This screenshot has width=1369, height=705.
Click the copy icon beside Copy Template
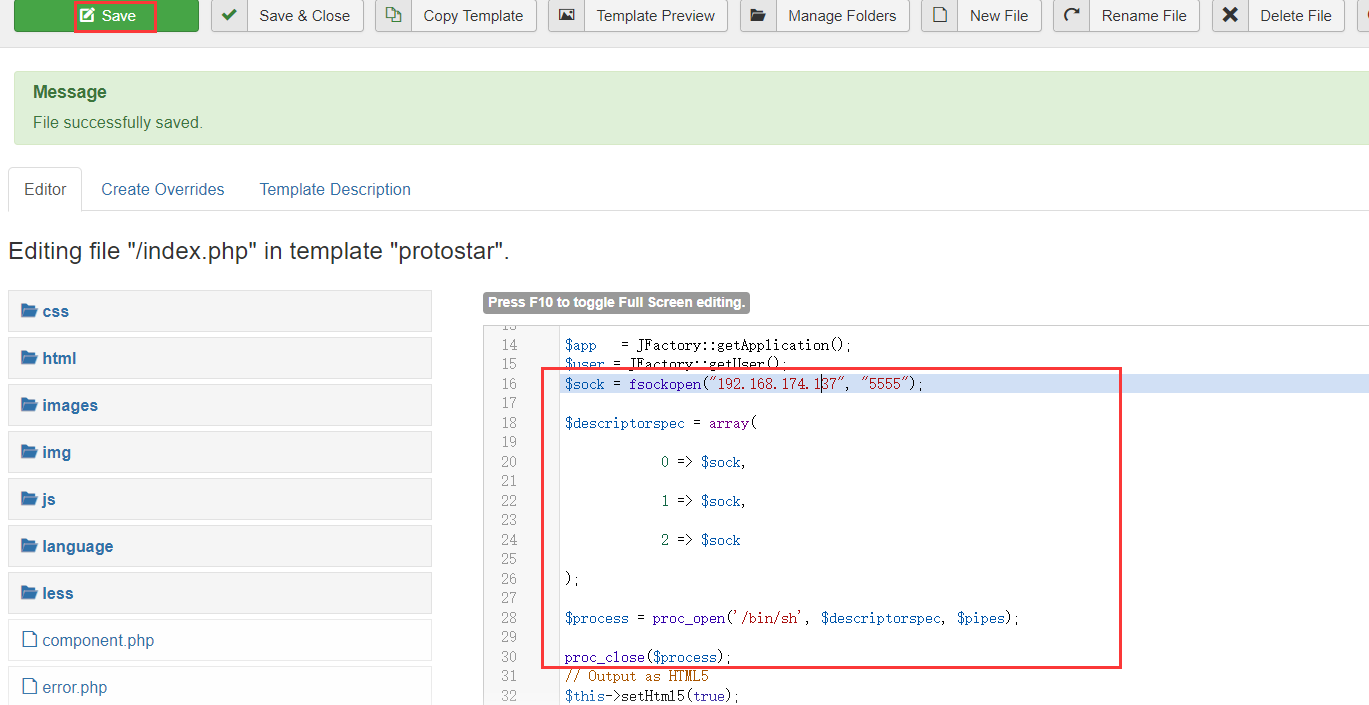393,15
